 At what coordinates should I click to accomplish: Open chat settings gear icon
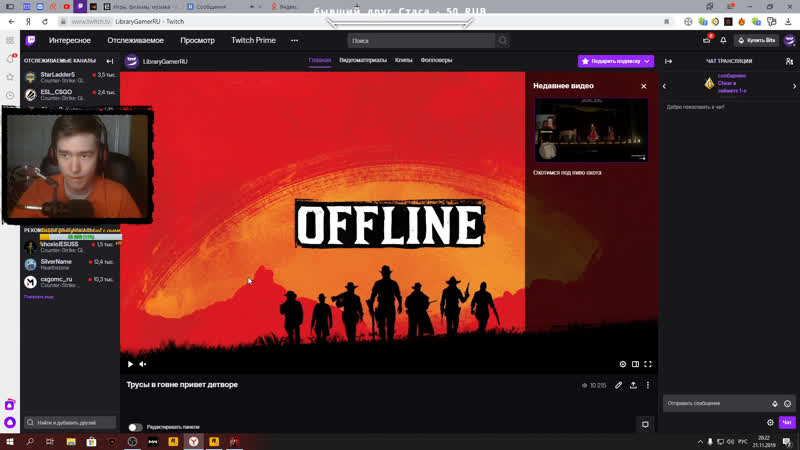770,422
